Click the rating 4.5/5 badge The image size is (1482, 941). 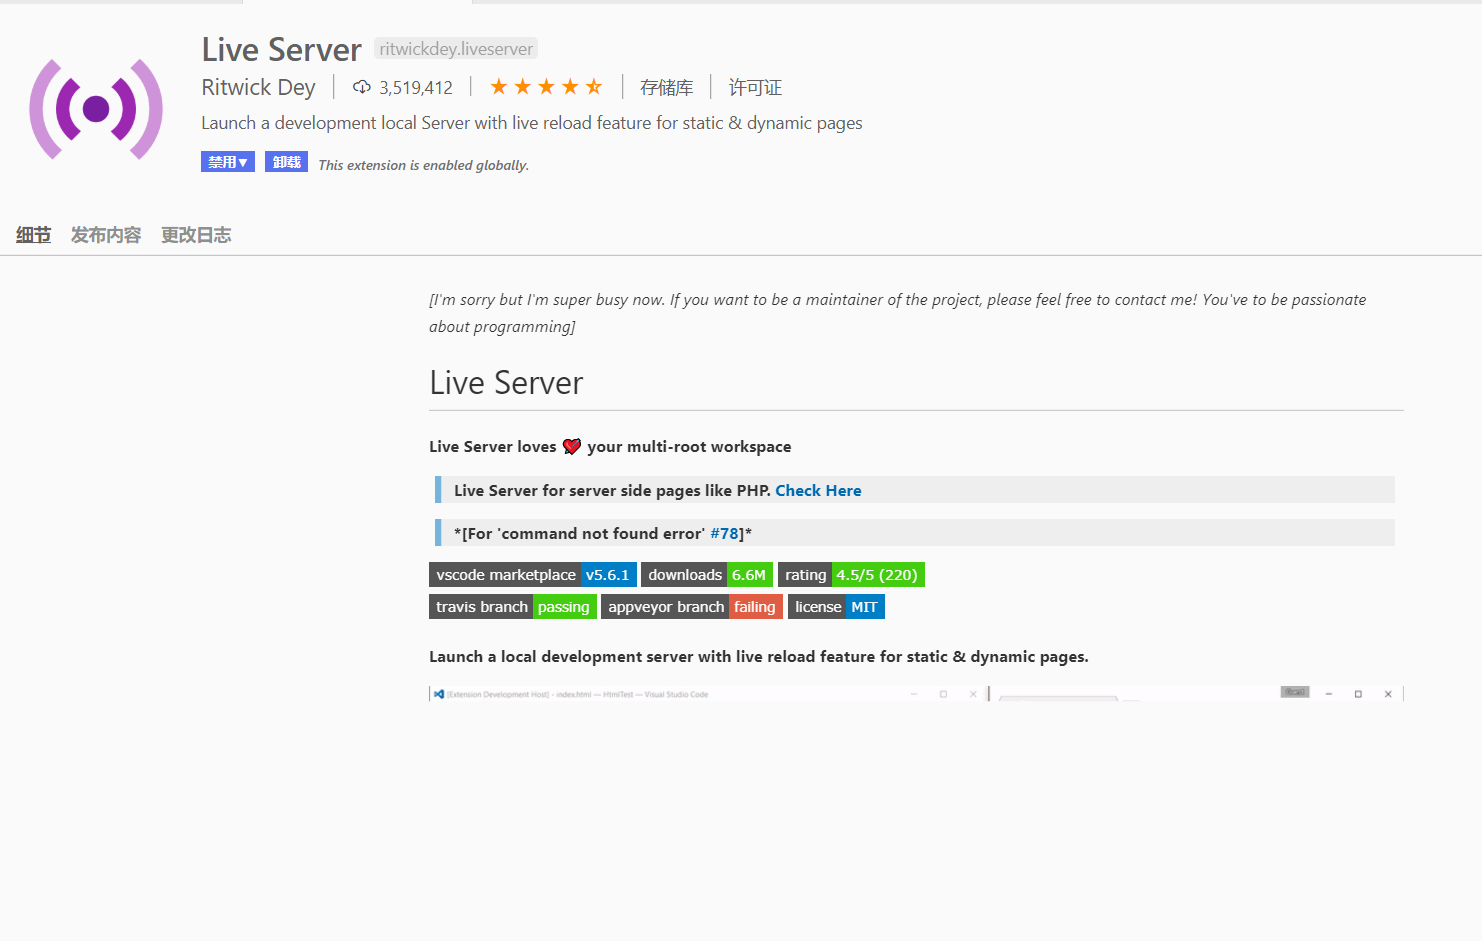coord(851,574)
